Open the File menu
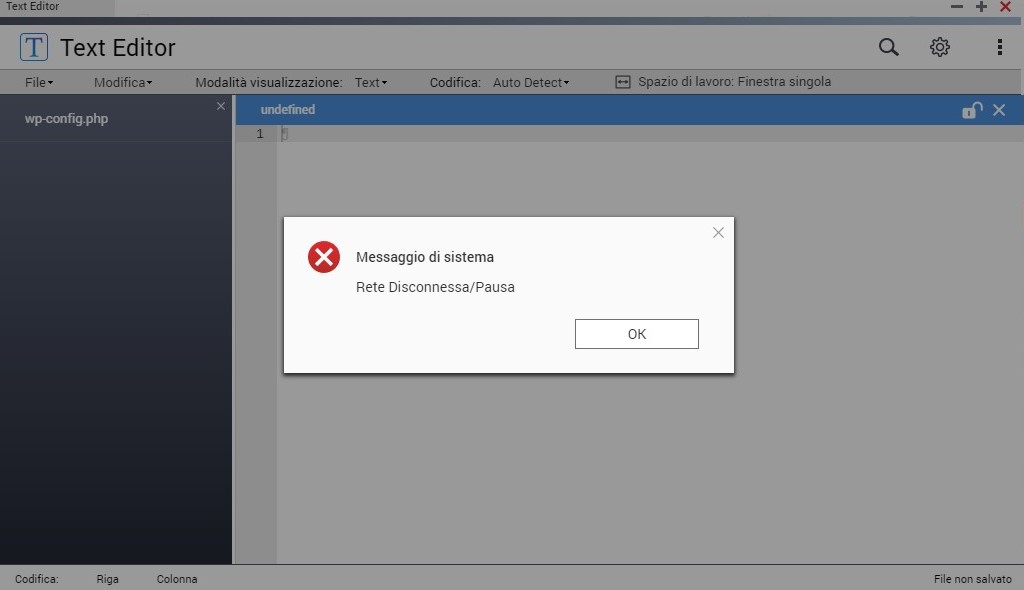This screenshot has width=1024, height=590. [38, 82]
